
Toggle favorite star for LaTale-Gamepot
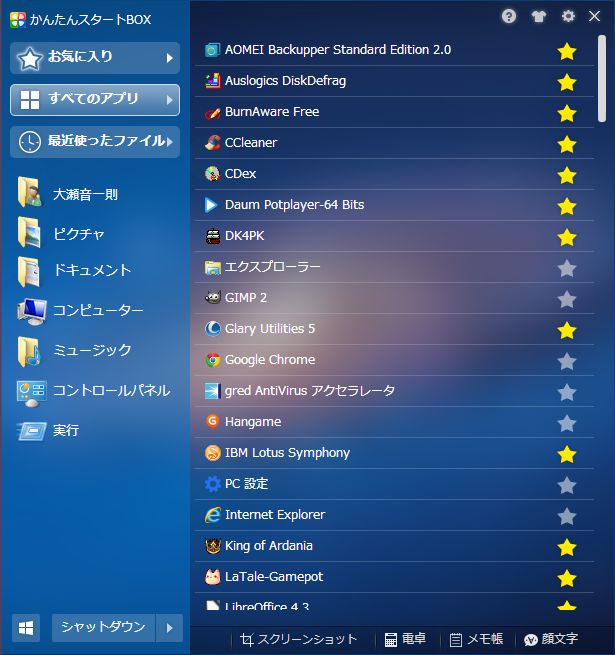click(567, 578)
